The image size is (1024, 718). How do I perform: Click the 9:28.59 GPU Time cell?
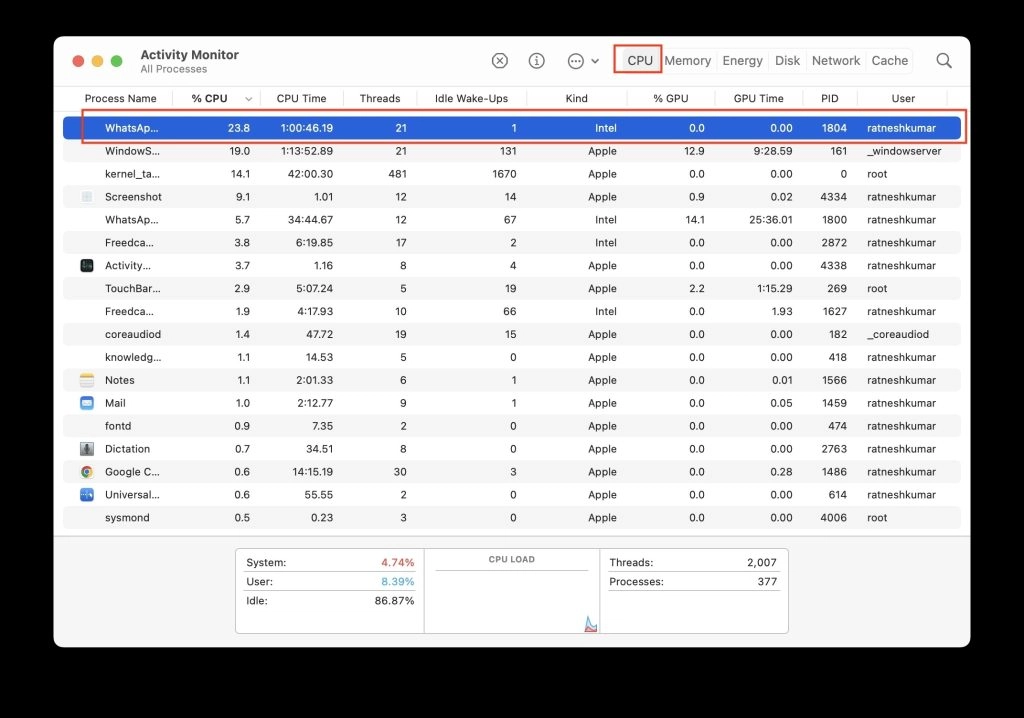[773, 151]
